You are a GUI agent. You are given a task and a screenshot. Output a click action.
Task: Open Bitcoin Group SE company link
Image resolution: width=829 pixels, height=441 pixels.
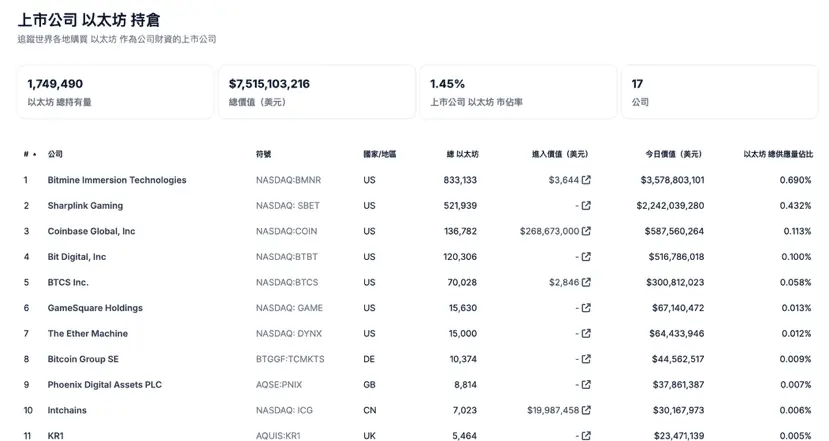(83, 359)
